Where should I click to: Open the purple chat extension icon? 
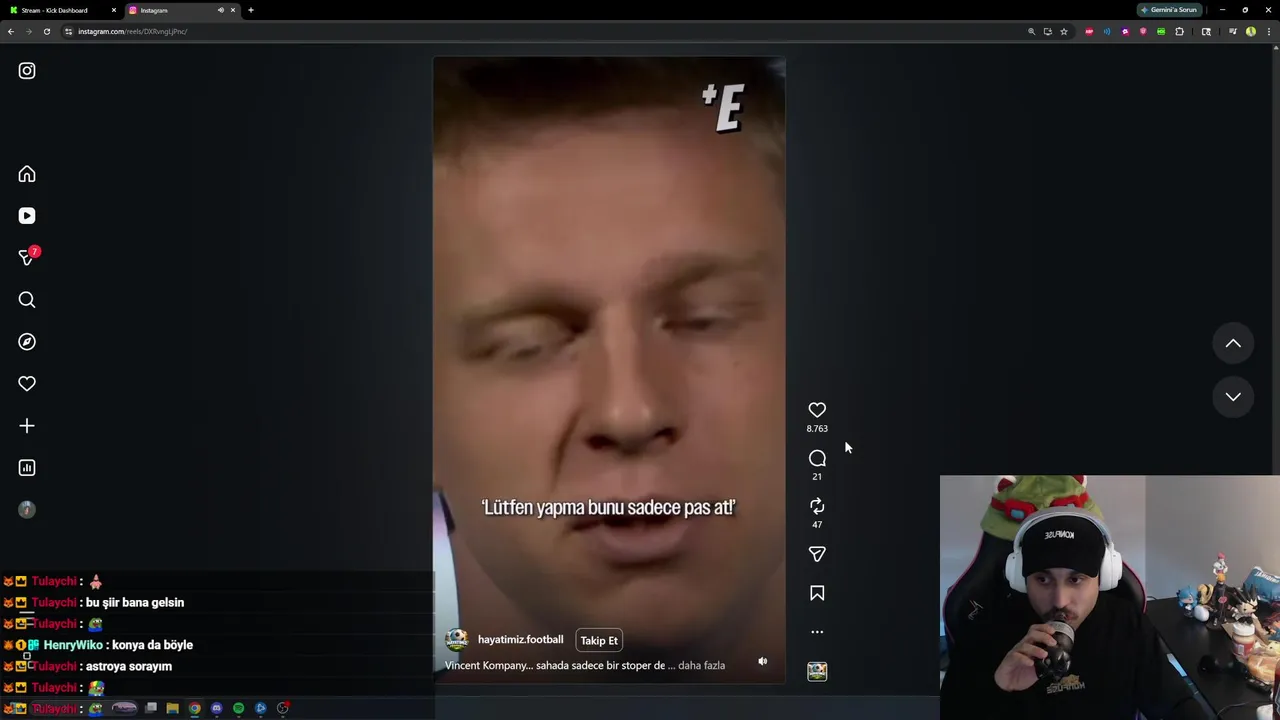pyautogui.click(x=1125, y=31)
